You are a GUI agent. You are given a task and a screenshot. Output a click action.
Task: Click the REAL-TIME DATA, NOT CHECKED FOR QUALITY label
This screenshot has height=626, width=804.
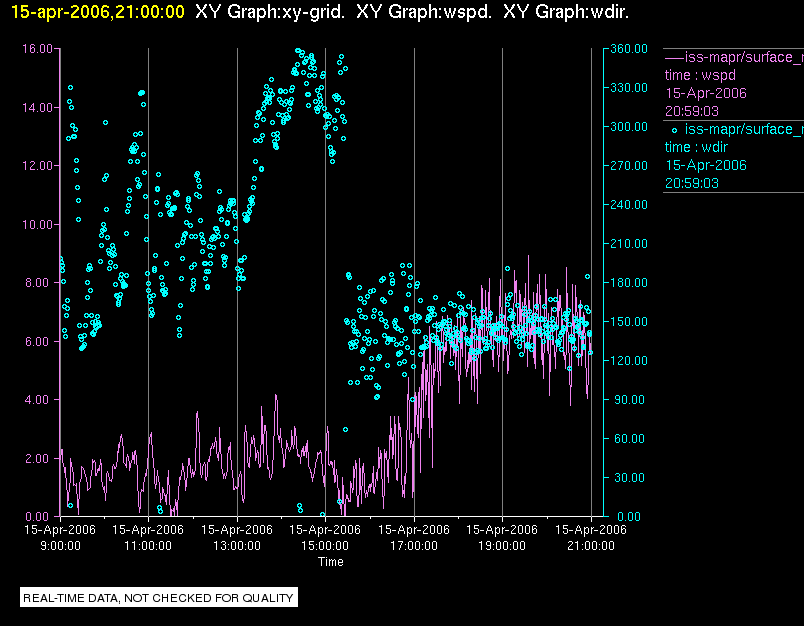pyautogui.click(x=159, y=598)
